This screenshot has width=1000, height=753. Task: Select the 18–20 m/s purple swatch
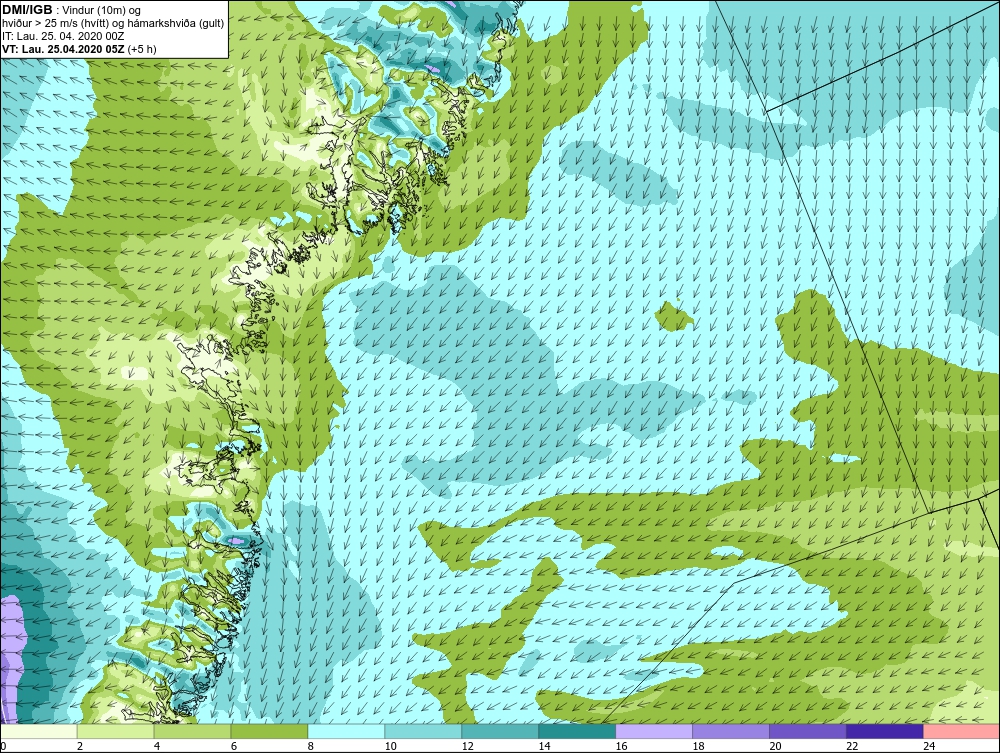coord(731,731)
